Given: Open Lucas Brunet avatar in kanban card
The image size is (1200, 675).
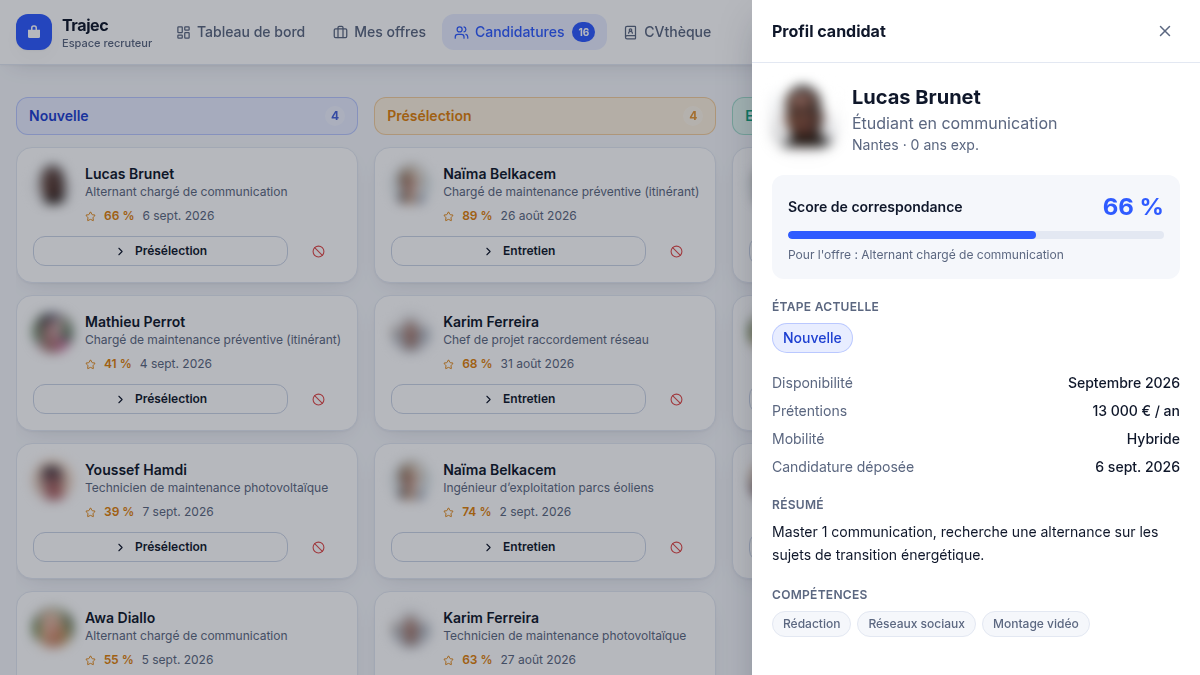Looking at the screenshot, I should coord(53,185).
